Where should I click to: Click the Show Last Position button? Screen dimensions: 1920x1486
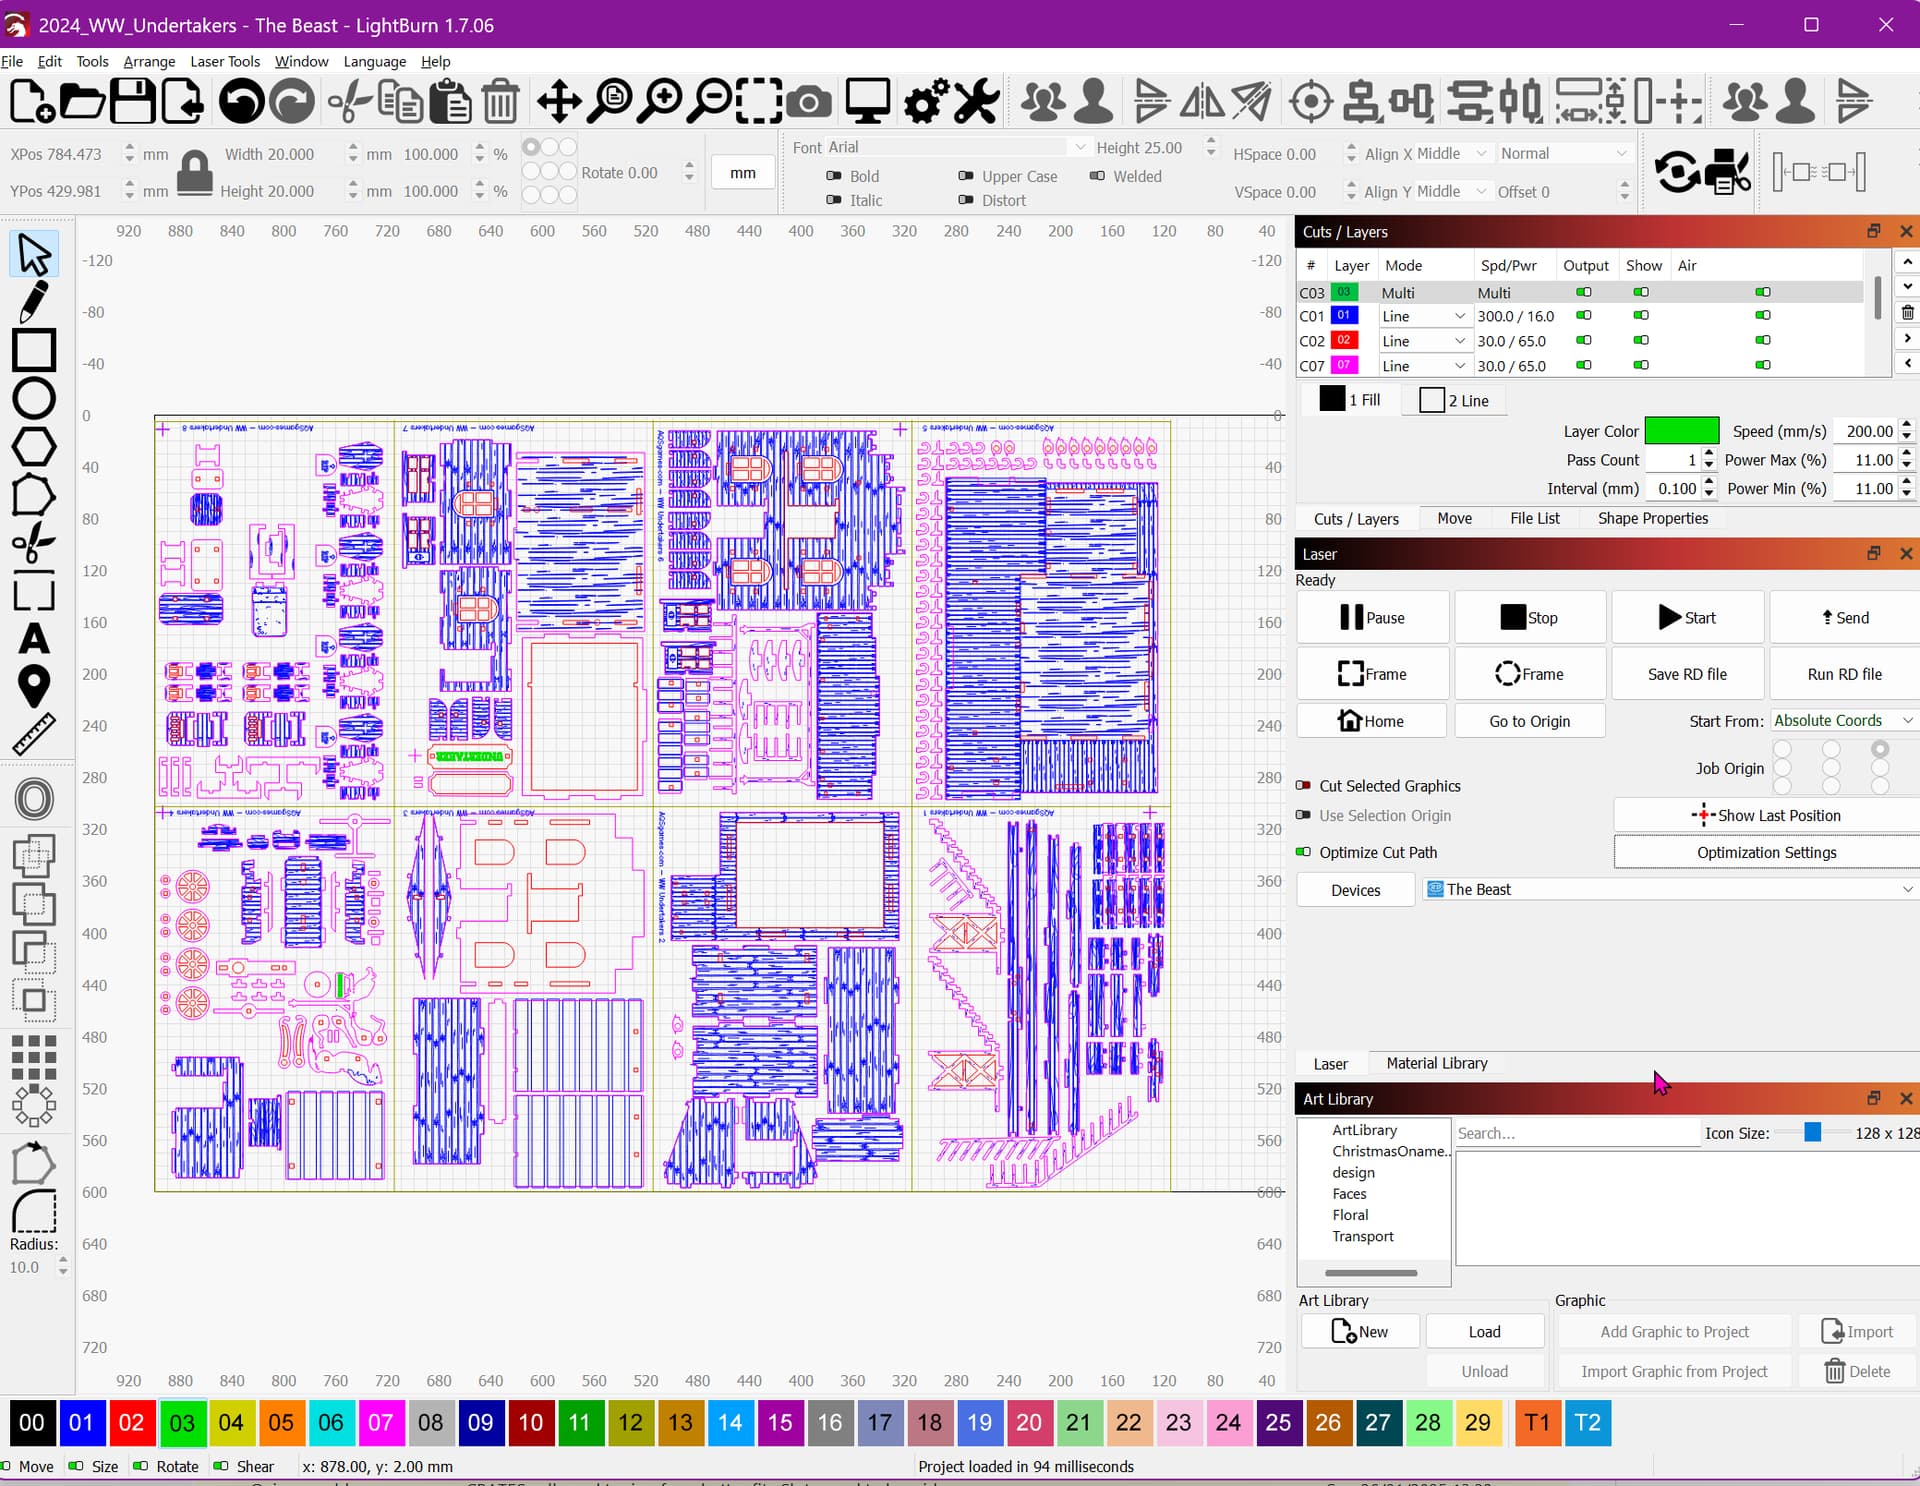pos(1766,815)
